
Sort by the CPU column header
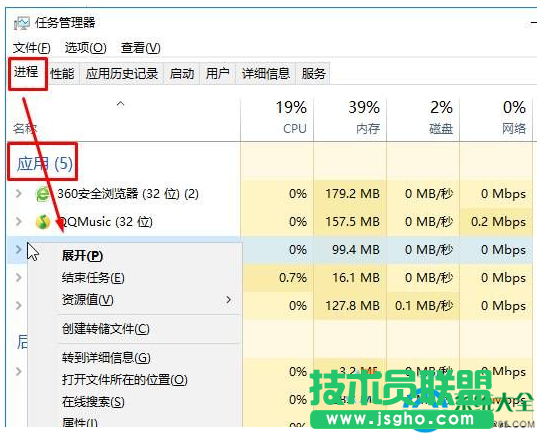277,118
